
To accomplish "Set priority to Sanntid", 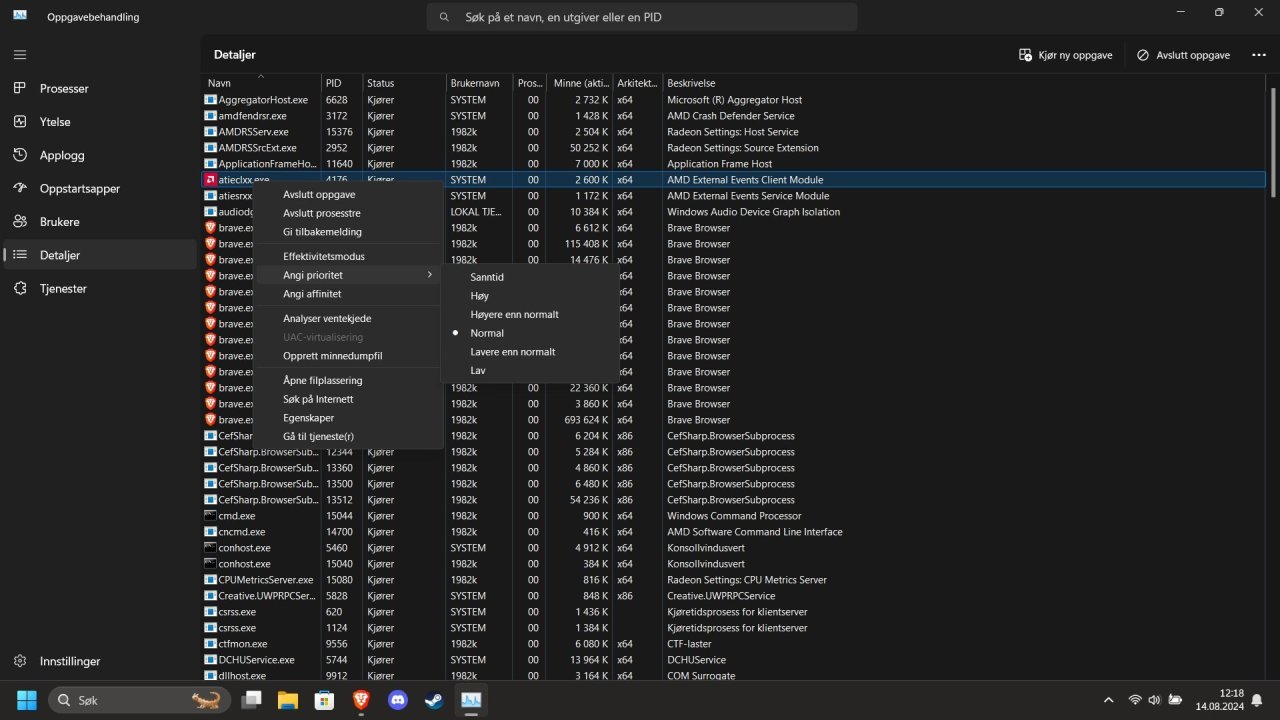I will [487, 277].
